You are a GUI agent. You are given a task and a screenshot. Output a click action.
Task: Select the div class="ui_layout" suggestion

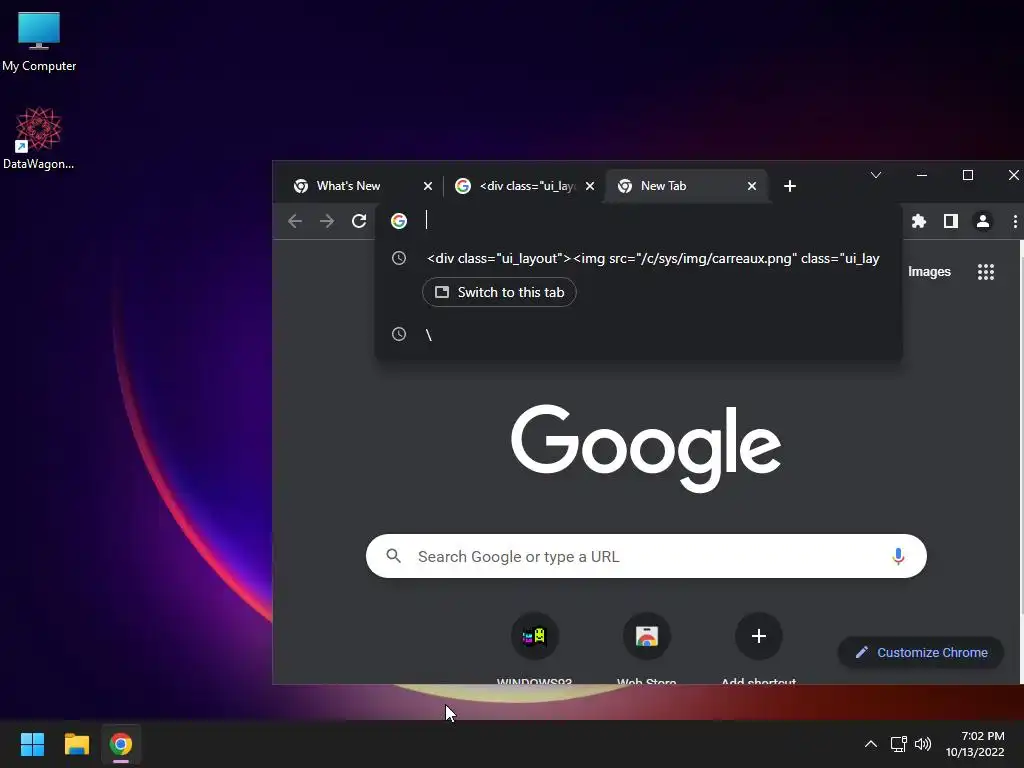tap(639, 259)
